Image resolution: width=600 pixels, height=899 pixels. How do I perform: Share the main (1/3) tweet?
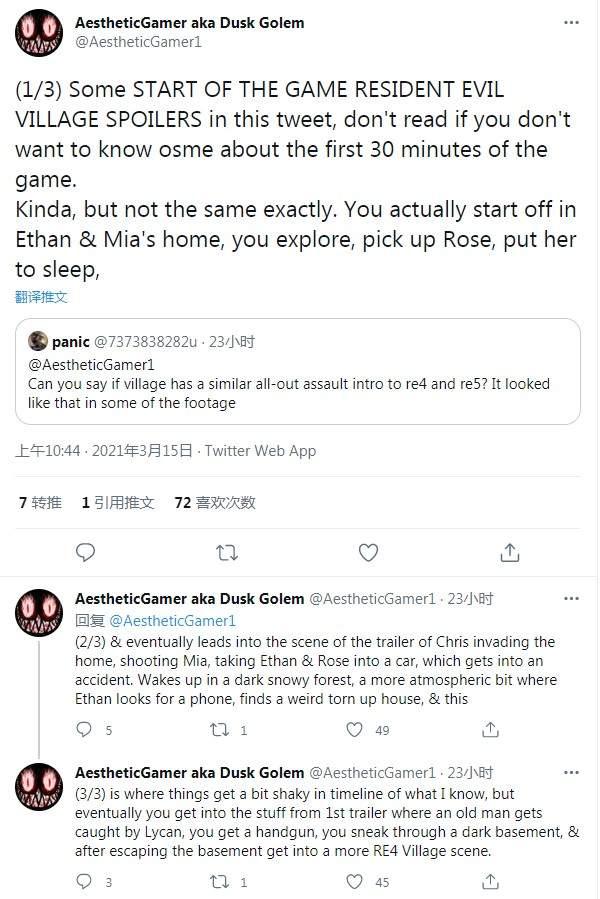(x=509, y=552)
